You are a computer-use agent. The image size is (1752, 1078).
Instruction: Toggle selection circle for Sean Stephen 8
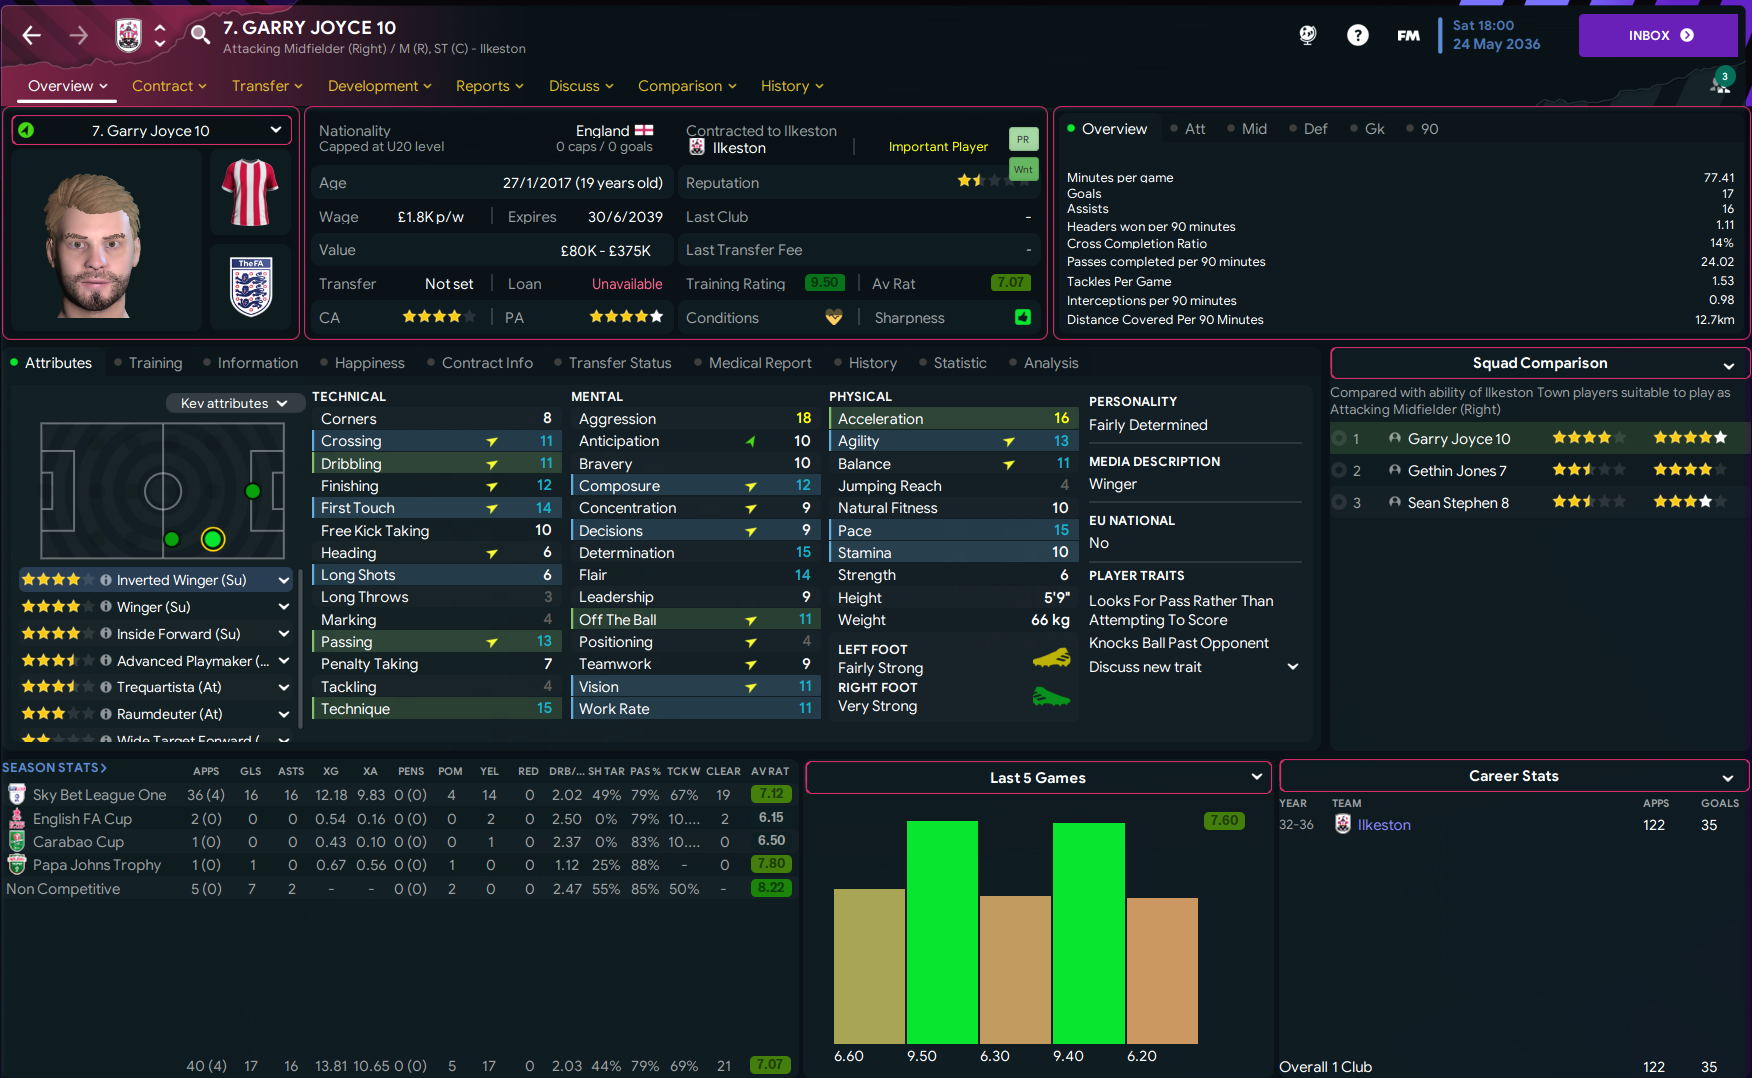pyautogui.click(x=1339, y=502)
